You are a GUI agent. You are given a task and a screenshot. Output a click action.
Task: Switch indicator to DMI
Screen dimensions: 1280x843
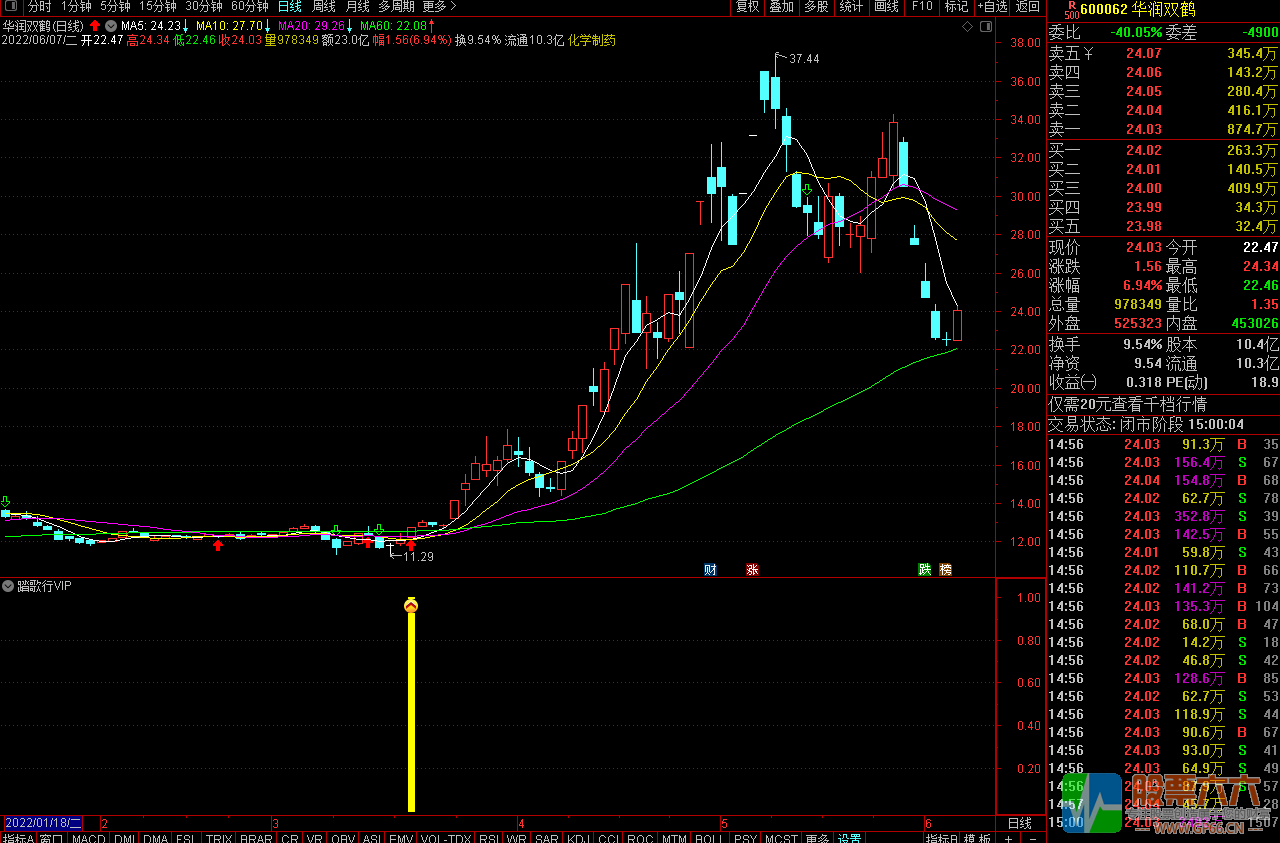tap(124, 838)
